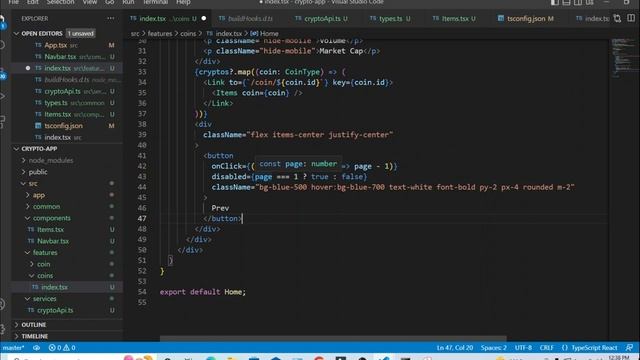Open the Run menu

coord(128,2)
